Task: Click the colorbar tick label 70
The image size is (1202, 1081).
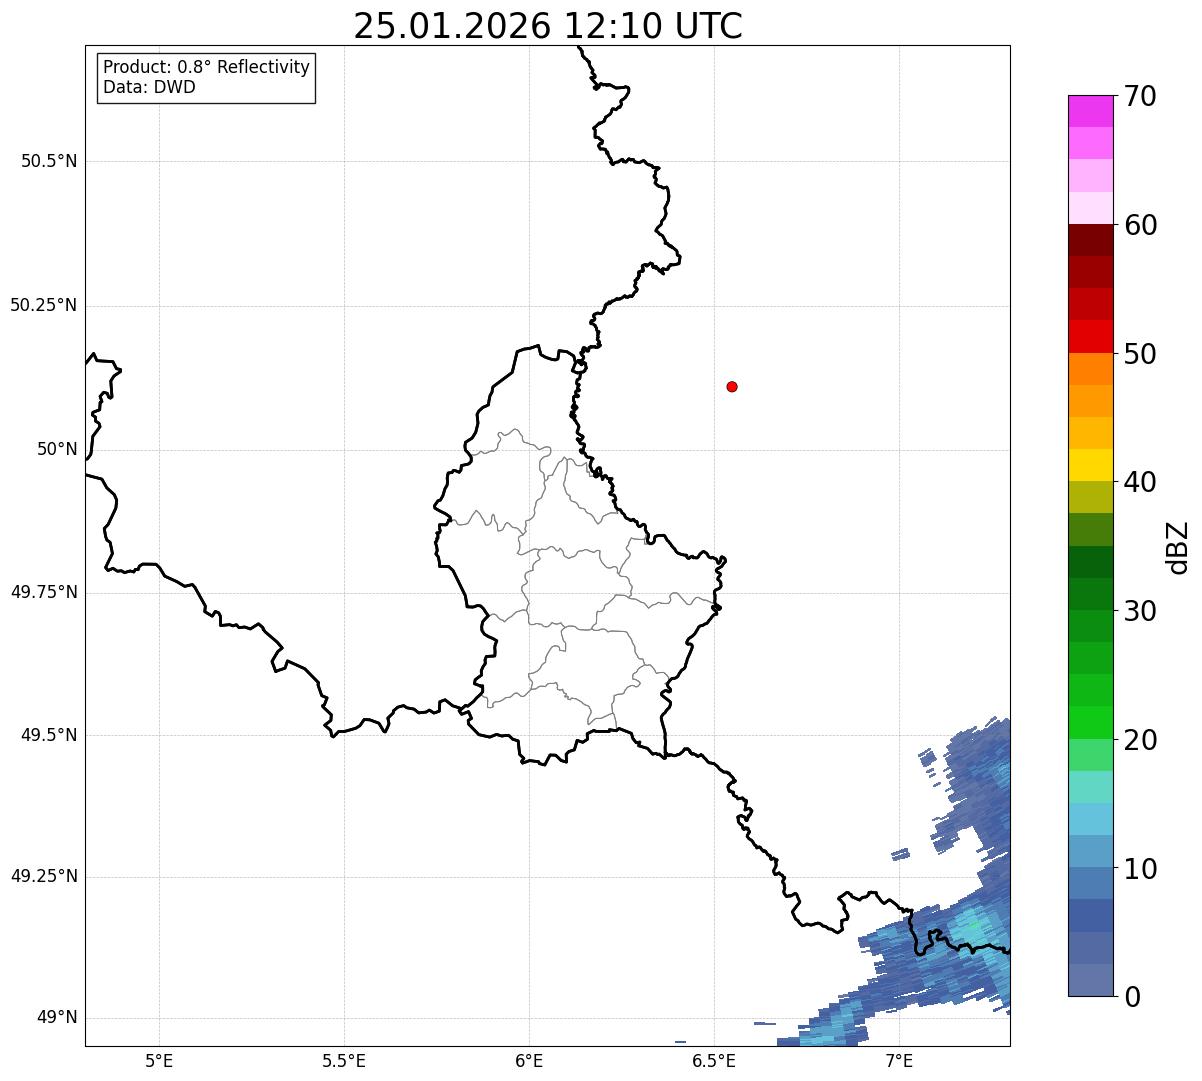Action: pyautogui.click(x=1140, y=97)
